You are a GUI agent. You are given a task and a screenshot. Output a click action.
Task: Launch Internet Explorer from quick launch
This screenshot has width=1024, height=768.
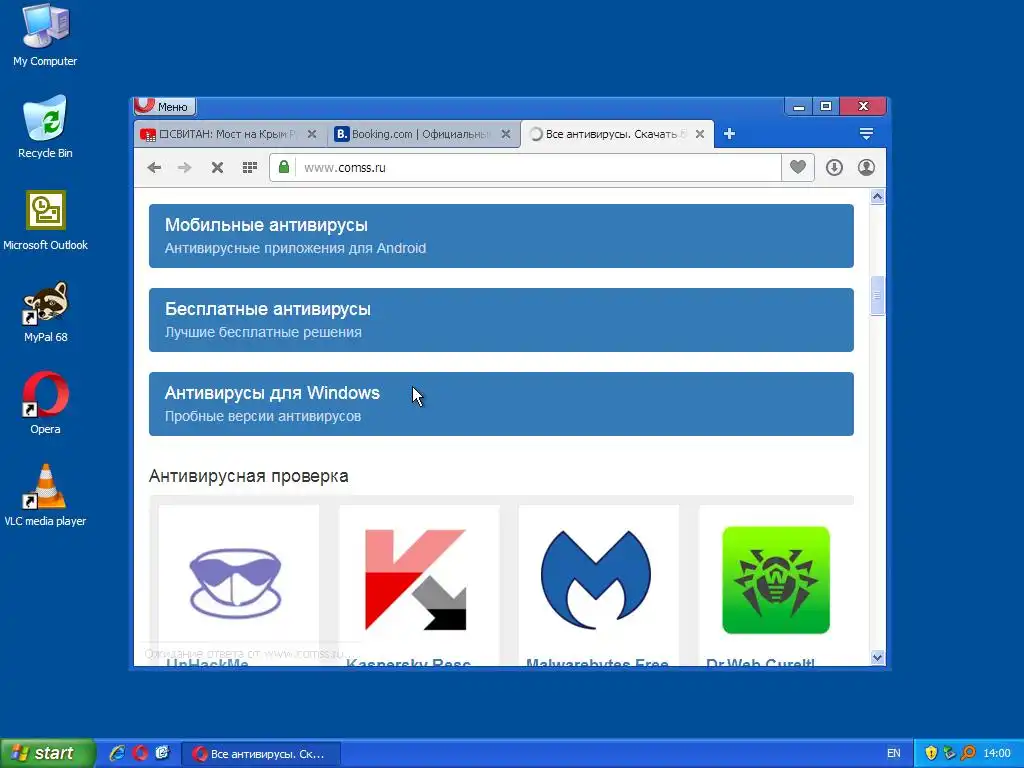coord(118,753)
